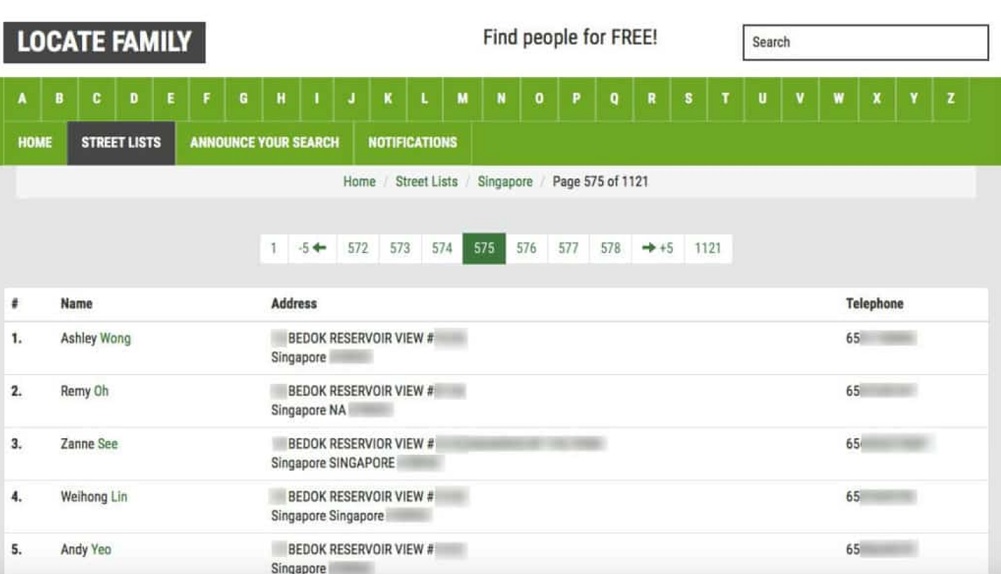The image size is (1001, 574).
Task: Jump back five pages with left arrow
Action: (x=312, y=249)
